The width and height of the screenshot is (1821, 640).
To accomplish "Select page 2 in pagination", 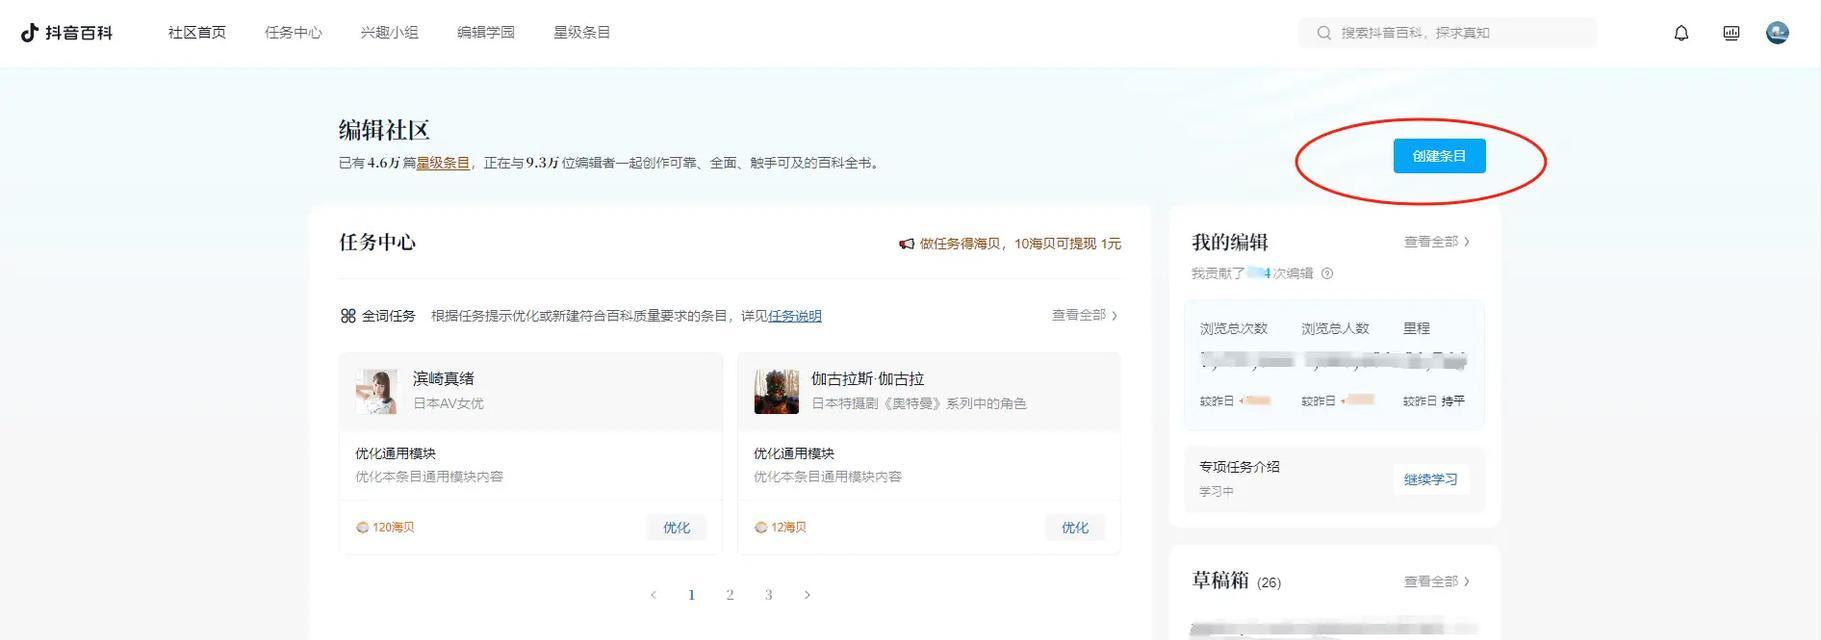I will 730,595.
